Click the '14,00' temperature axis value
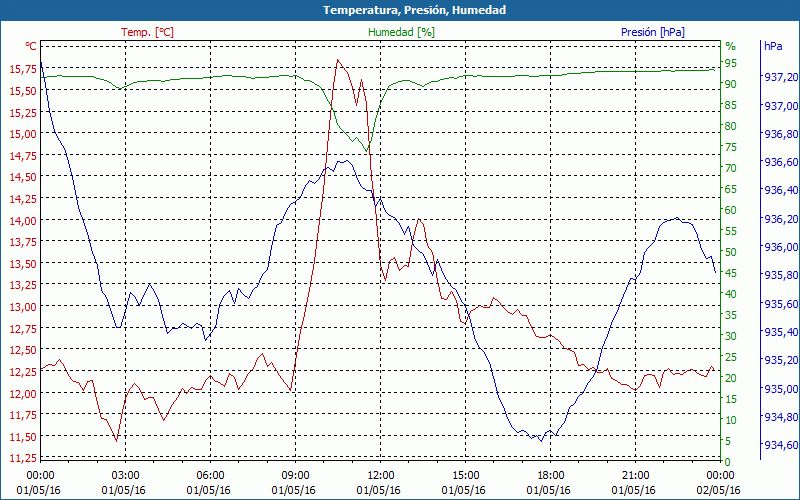 pos(23,220)
